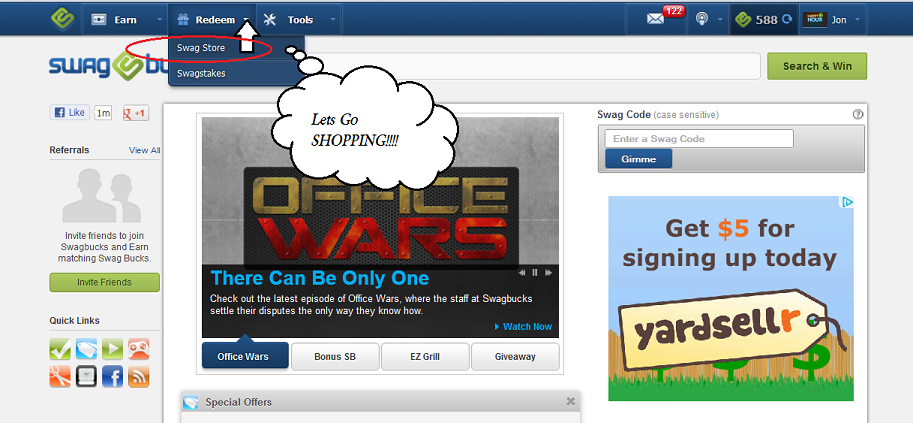Click the 122 unread notification badge
Image resolution: width=913 pixels, height=423 pixels.
pos(673,11)
